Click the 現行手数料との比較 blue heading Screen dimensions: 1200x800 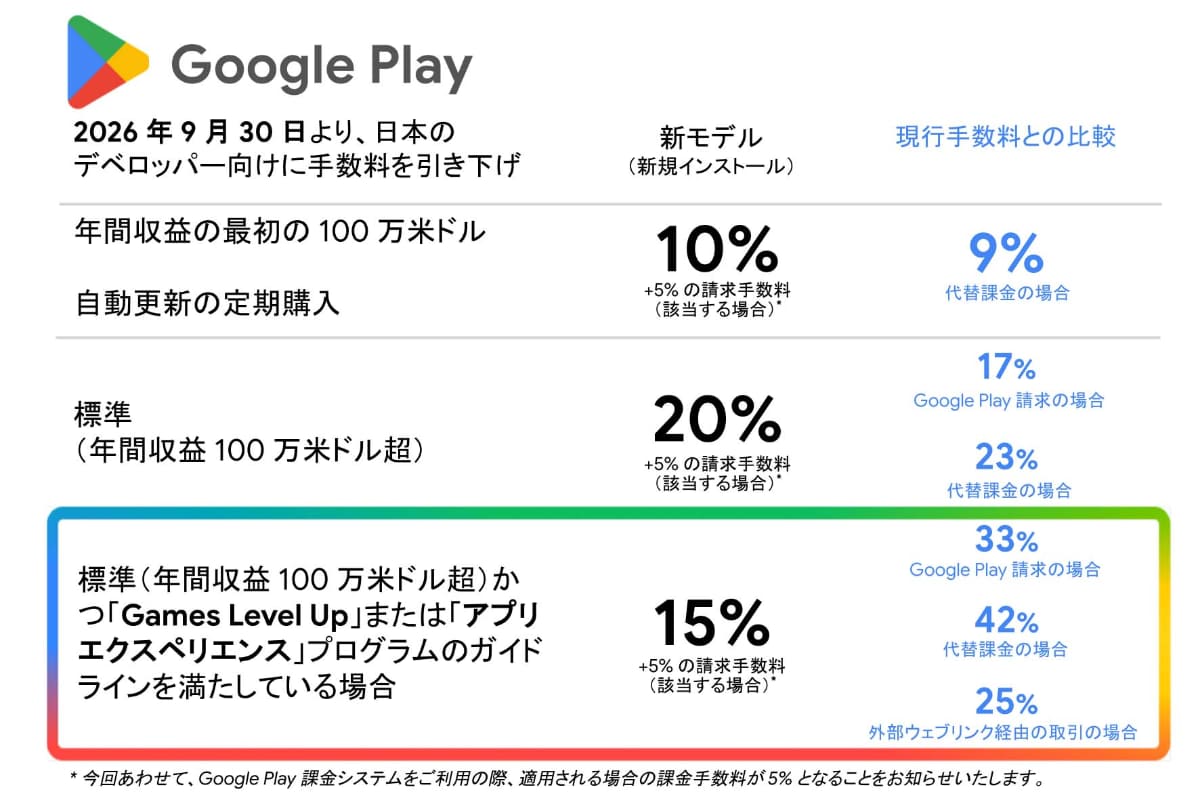click(1005, 137)
